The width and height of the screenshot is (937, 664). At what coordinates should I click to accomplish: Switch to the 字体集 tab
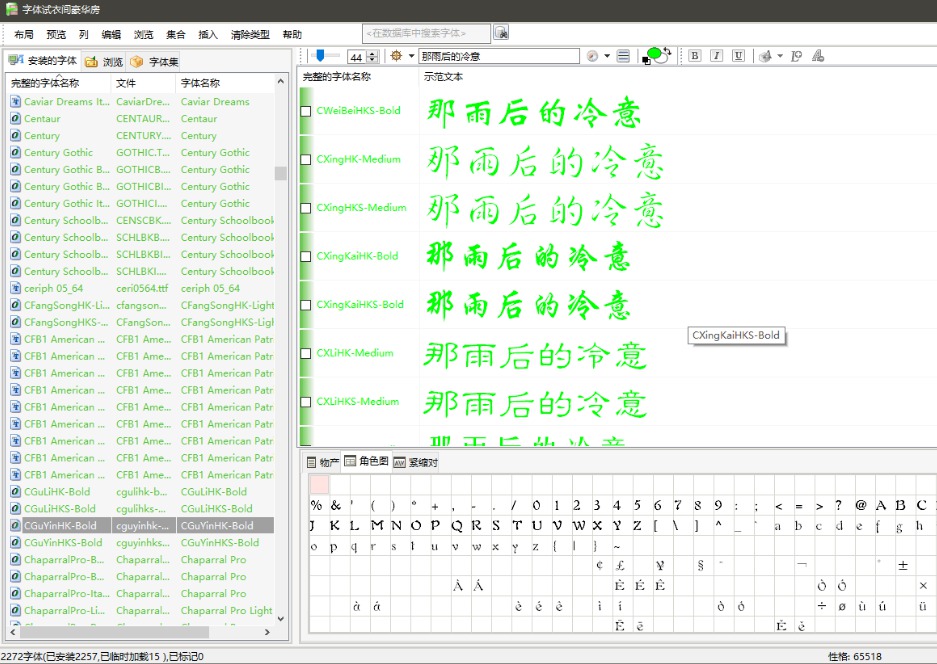(x=154, y=62)
